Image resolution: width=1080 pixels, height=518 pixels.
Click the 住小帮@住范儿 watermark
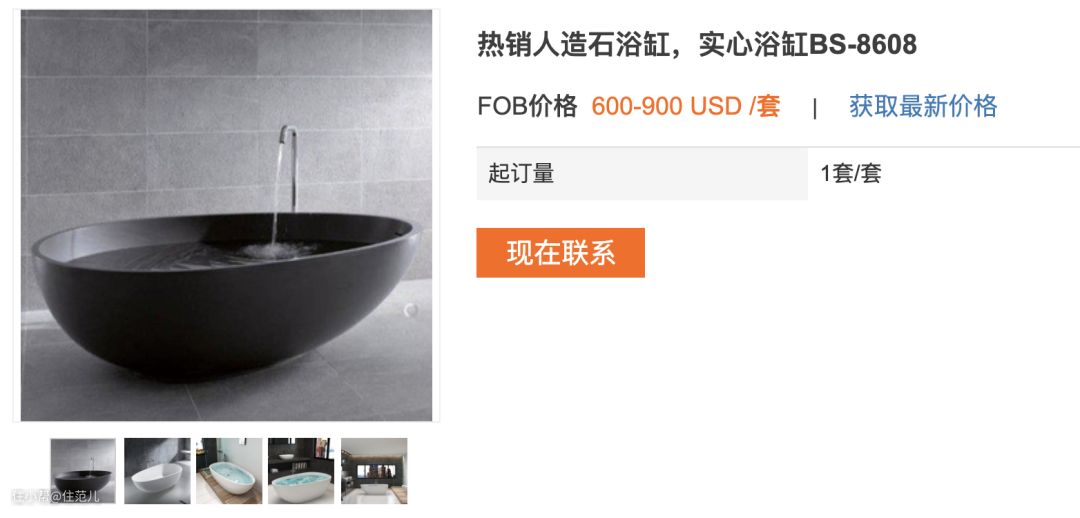(x=56, y=495)
